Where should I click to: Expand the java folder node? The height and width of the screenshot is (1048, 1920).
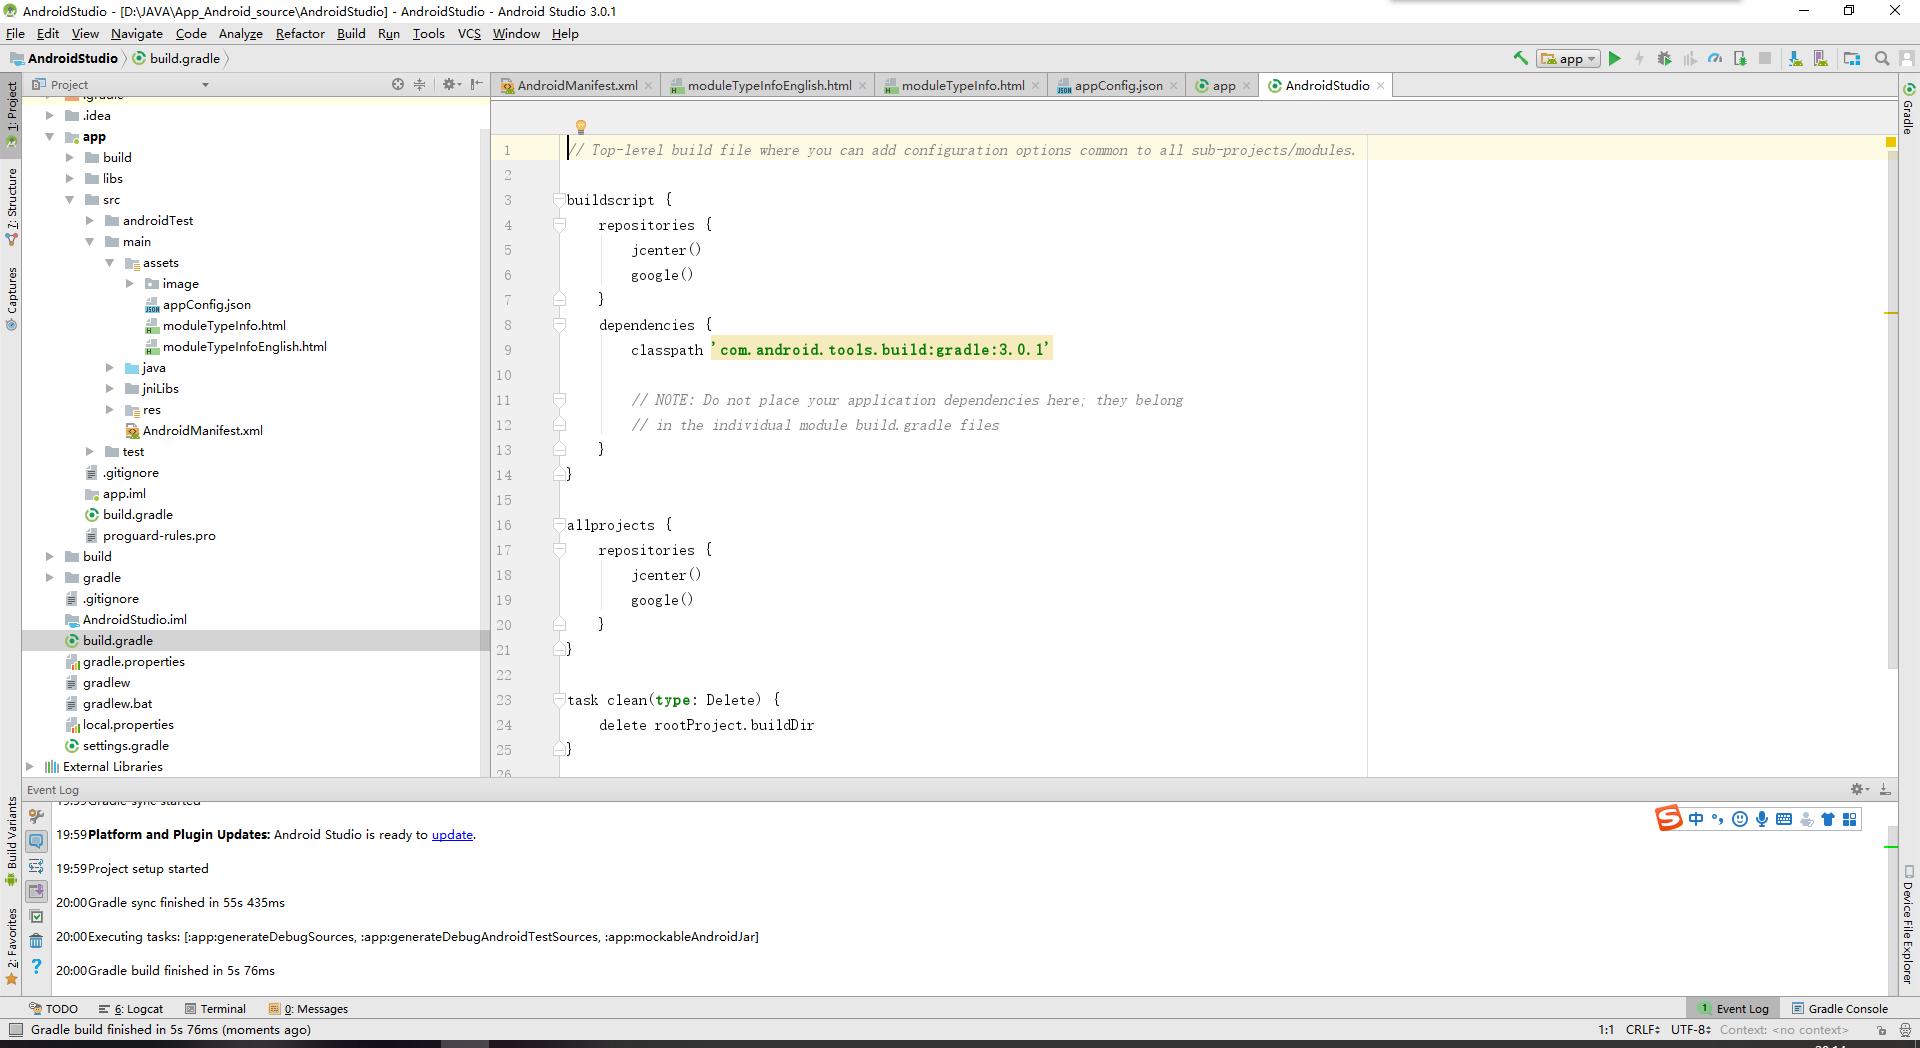[109, 368]
